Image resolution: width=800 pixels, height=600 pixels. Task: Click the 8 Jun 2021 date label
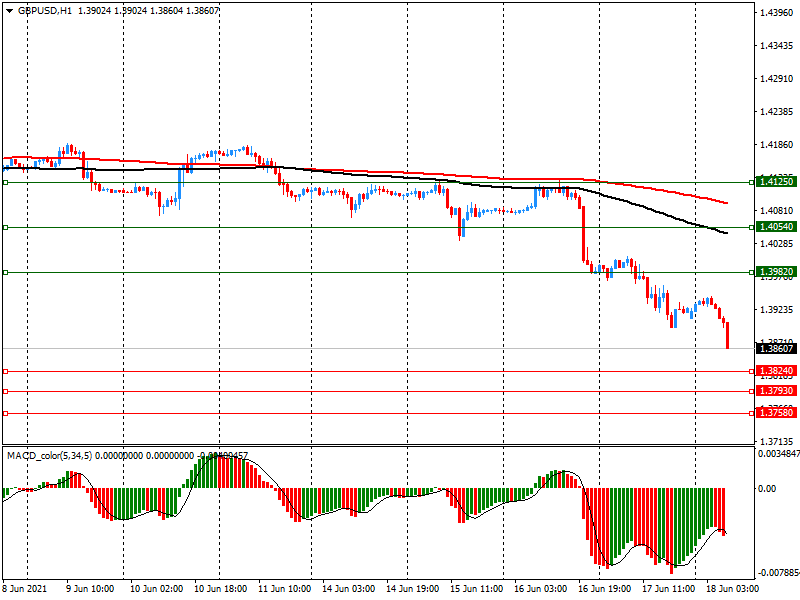click(24, 588)
